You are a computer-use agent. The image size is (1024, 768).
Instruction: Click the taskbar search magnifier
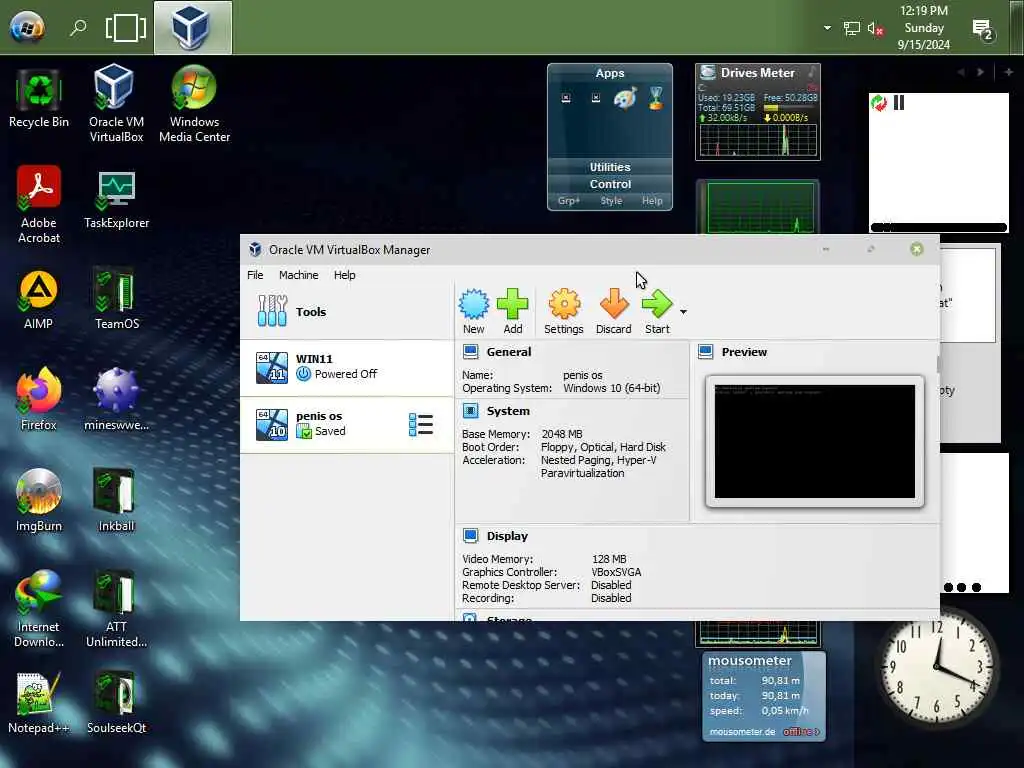[x=78, y=27]
